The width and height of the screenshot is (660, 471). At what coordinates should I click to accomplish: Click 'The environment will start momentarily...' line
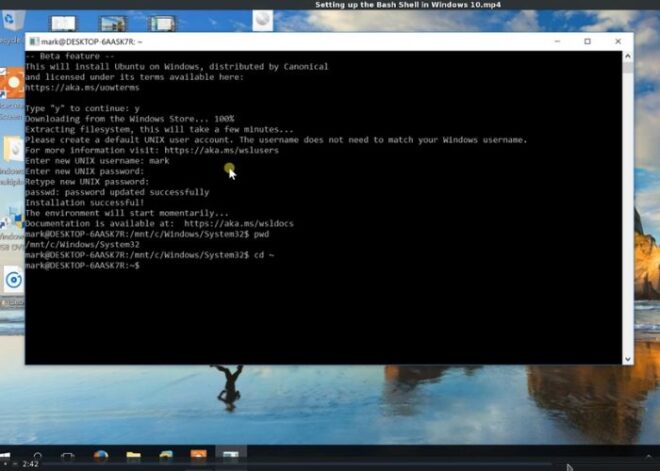(x=127, y=213)
